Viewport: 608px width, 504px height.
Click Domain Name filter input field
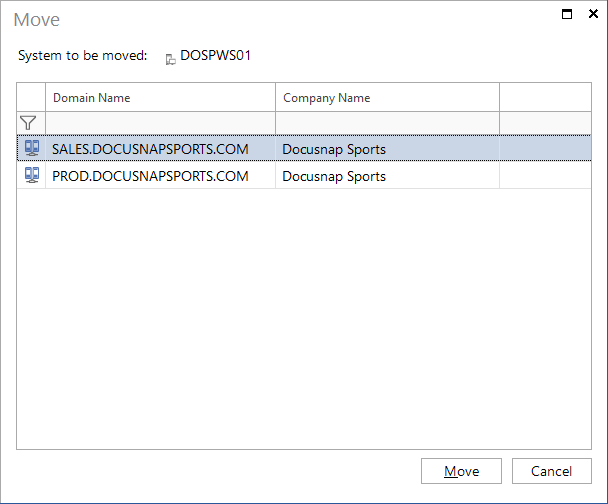click(161, 123)
